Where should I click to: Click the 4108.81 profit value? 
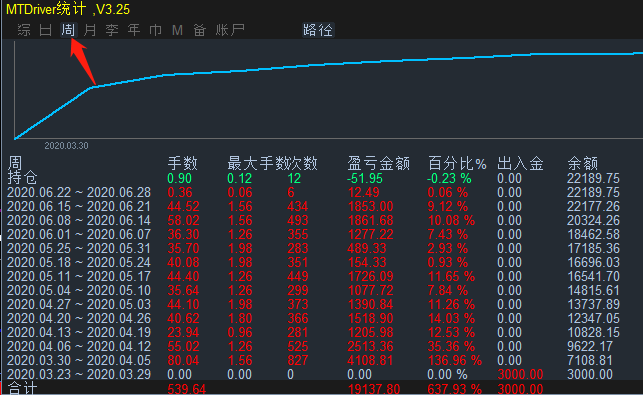click(370, 361)
